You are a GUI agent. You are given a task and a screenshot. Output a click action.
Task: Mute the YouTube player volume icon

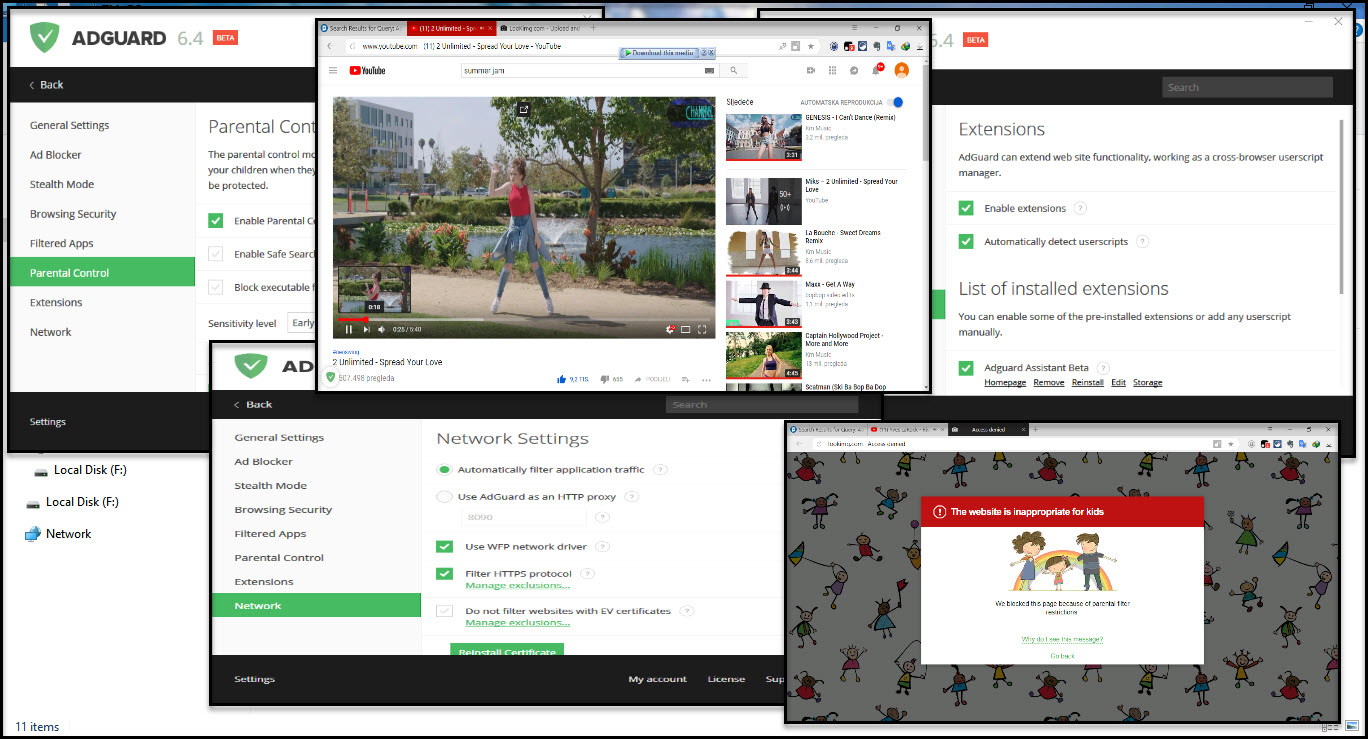tap(381, 329)
